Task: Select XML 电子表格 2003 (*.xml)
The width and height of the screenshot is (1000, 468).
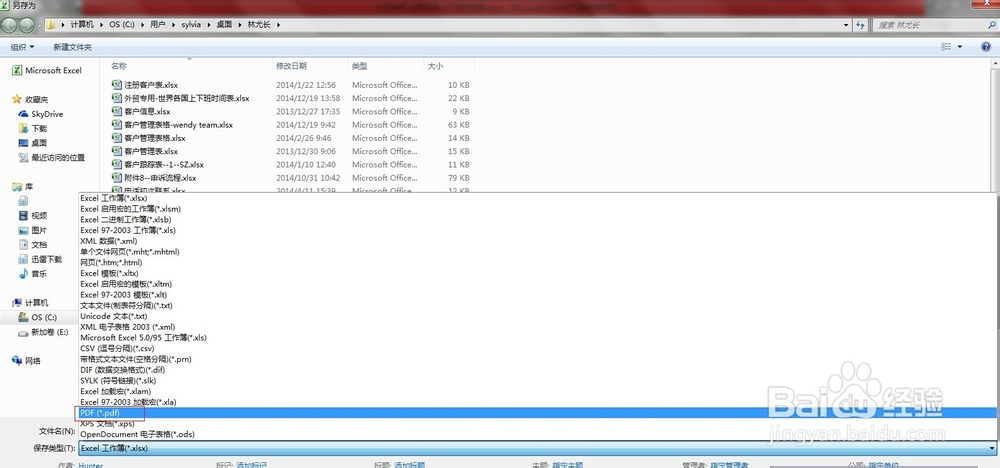Action: [x=537, y=327]
